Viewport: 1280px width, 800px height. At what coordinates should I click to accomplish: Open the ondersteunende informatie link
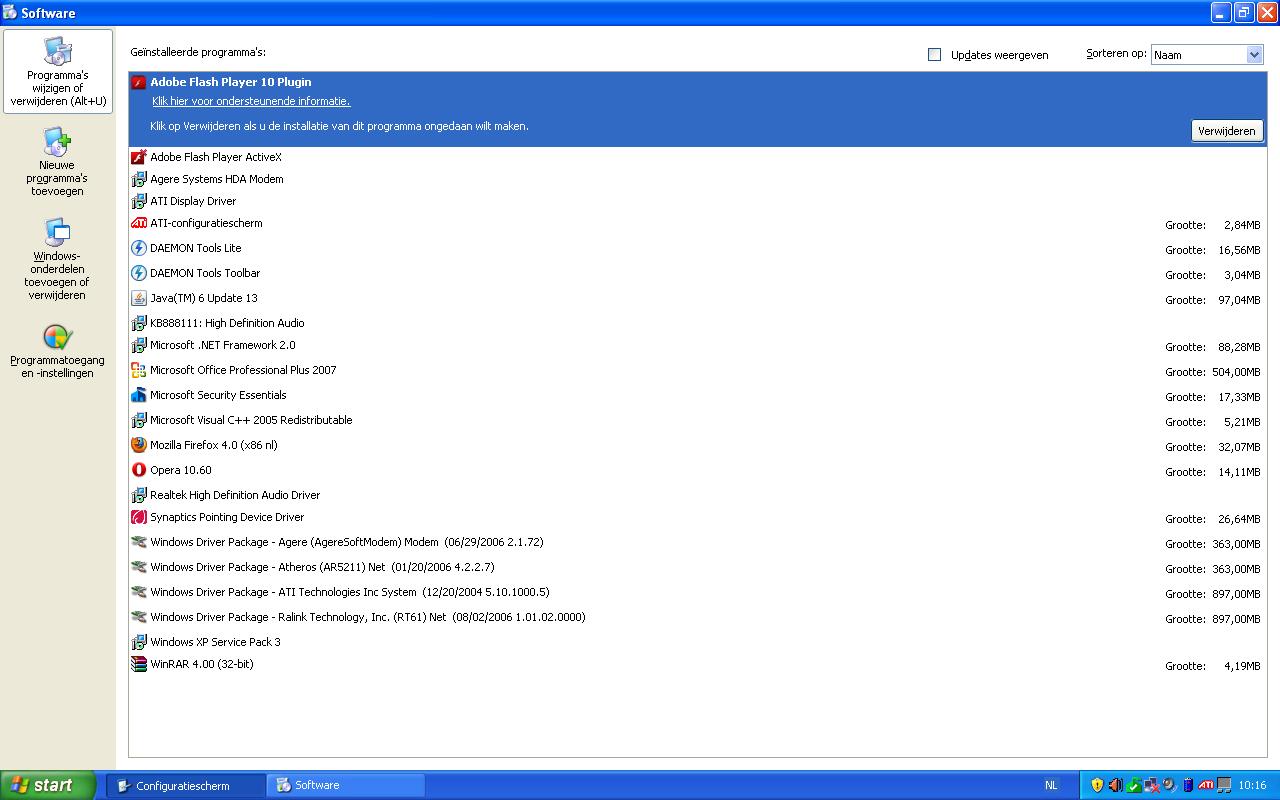tap(251, 101)
